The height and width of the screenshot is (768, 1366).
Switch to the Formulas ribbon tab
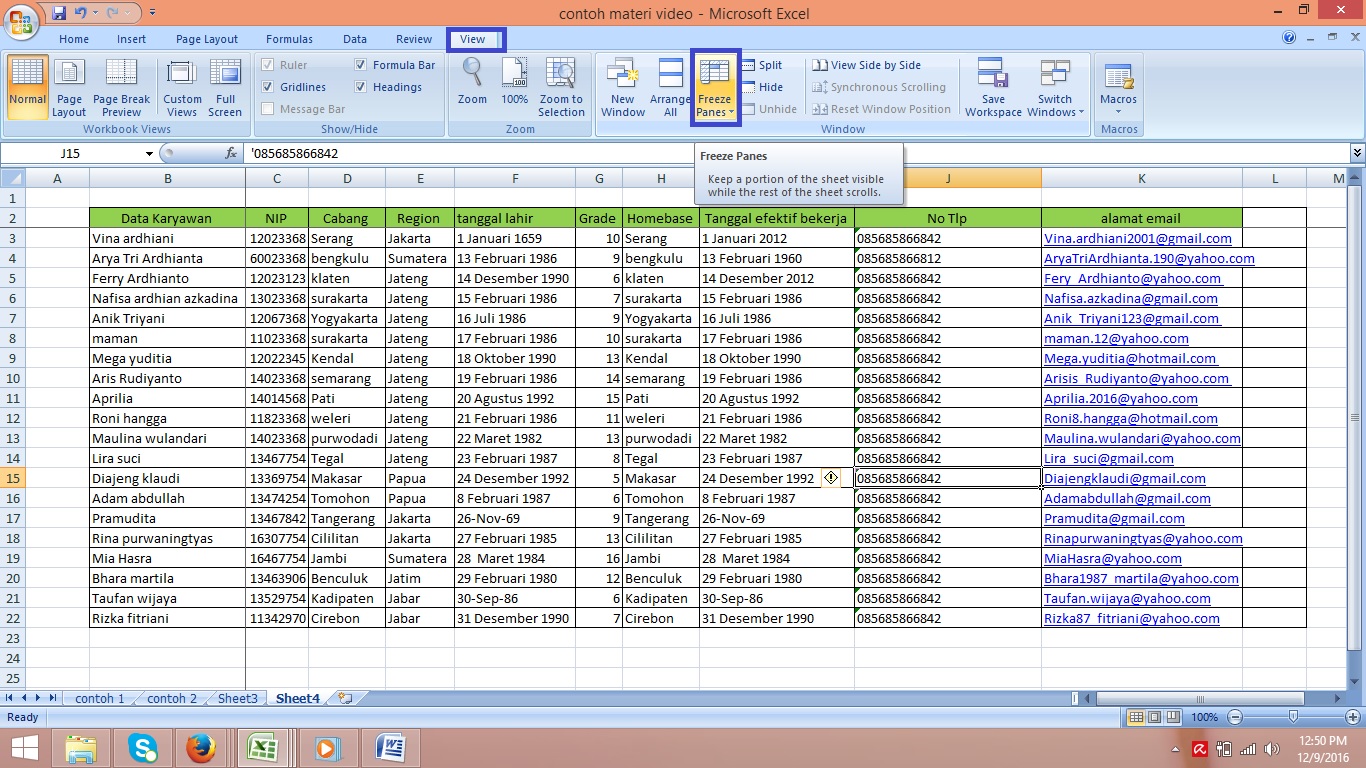[289, 39]
